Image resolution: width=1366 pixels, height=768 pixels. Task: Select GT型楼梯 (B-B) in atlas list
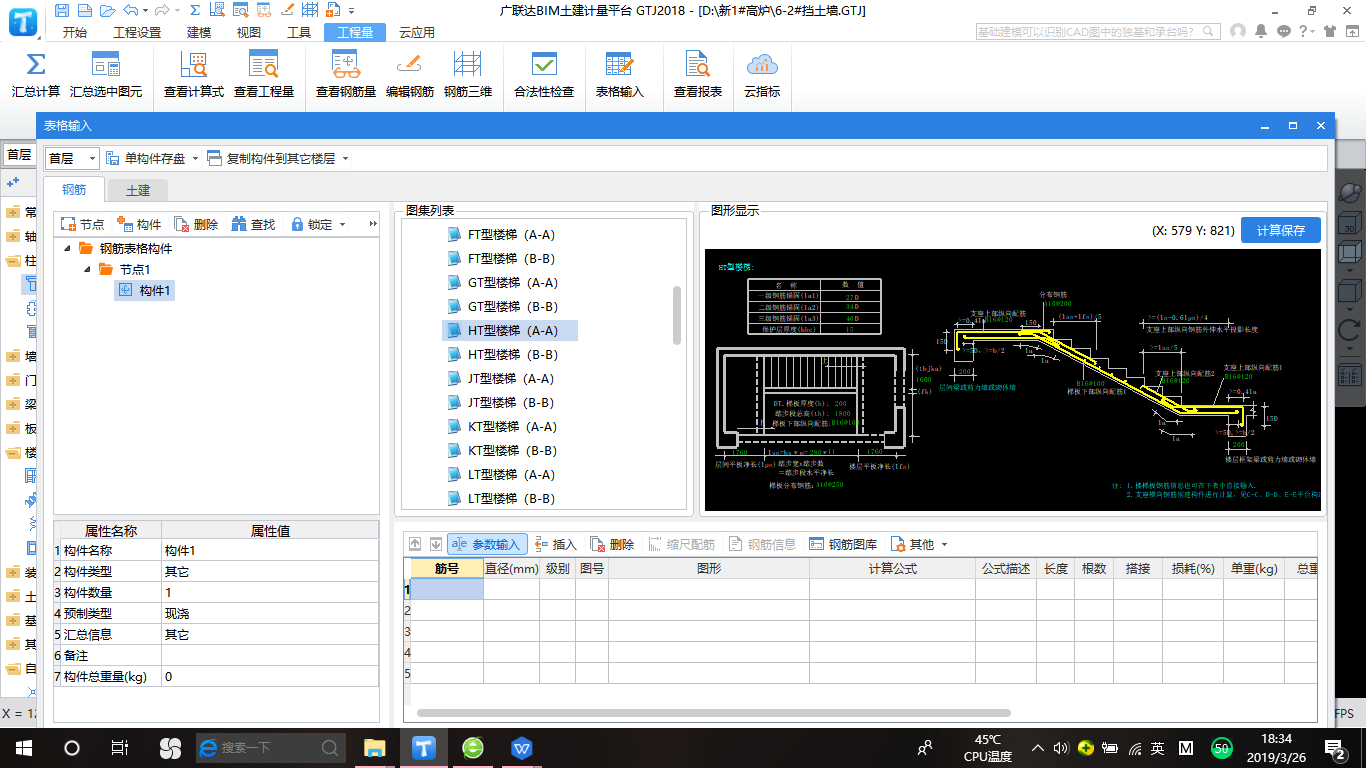pos(500,307)
